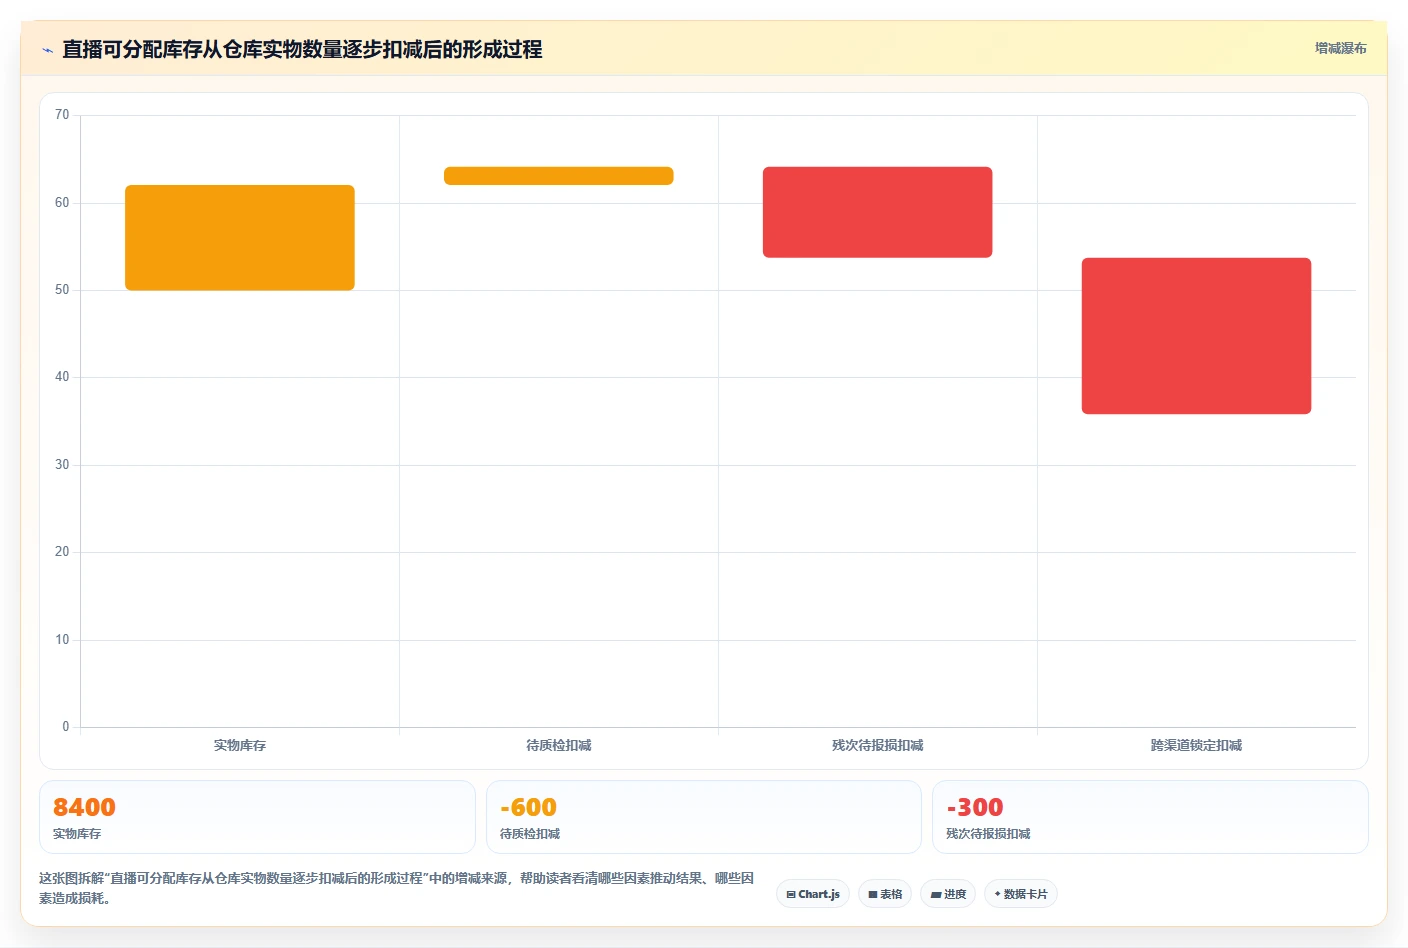The width and height of the screenshot is (1408, 948).
Task: Click the y-axis value 40
Action: 62,377
